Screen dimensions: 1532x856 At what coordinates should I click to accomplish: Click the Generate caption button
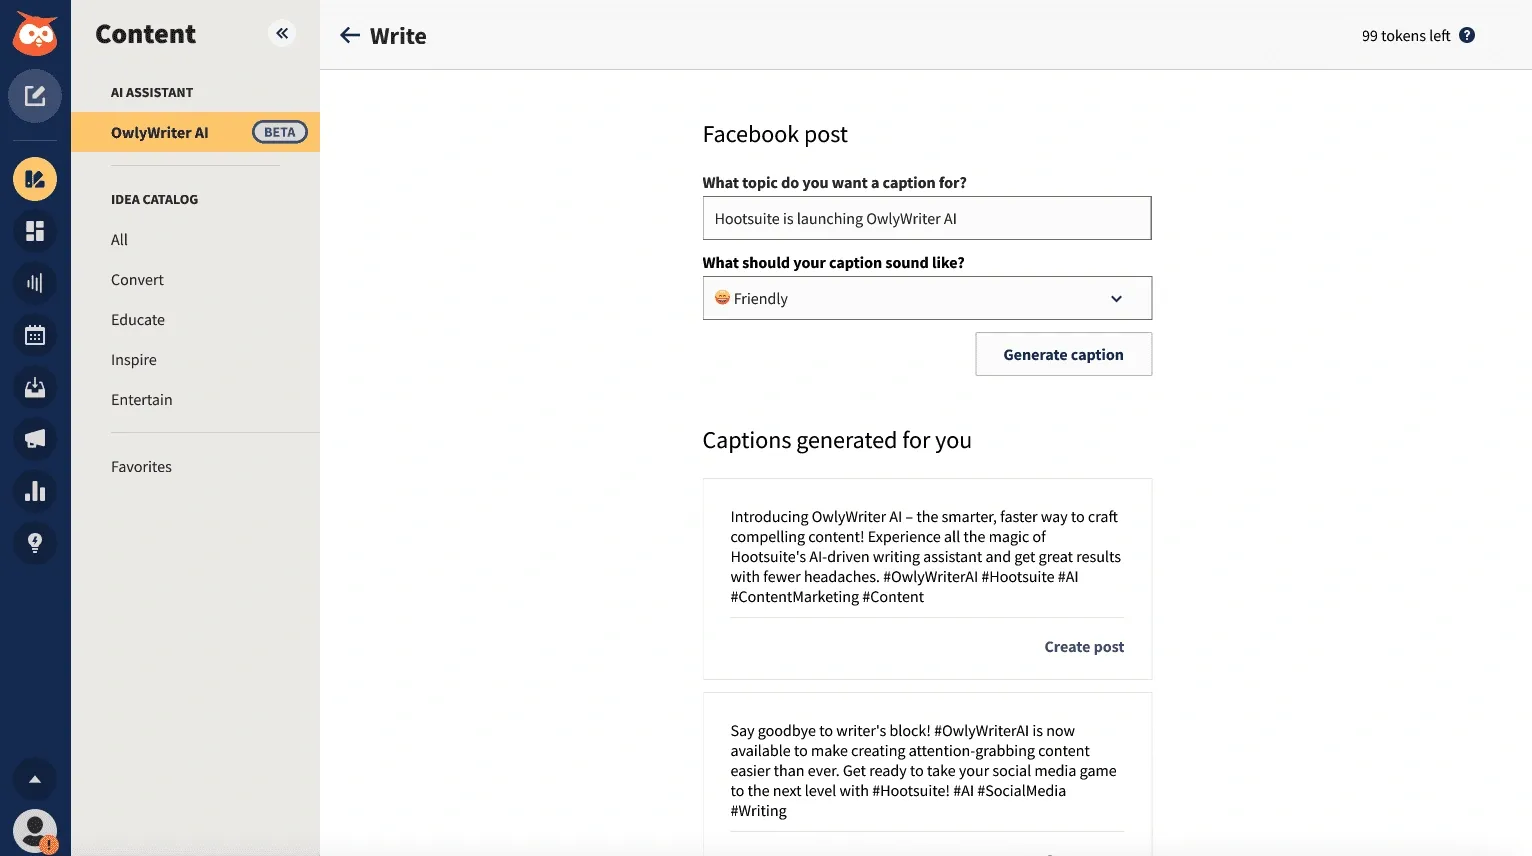(x=1063, y=354)
